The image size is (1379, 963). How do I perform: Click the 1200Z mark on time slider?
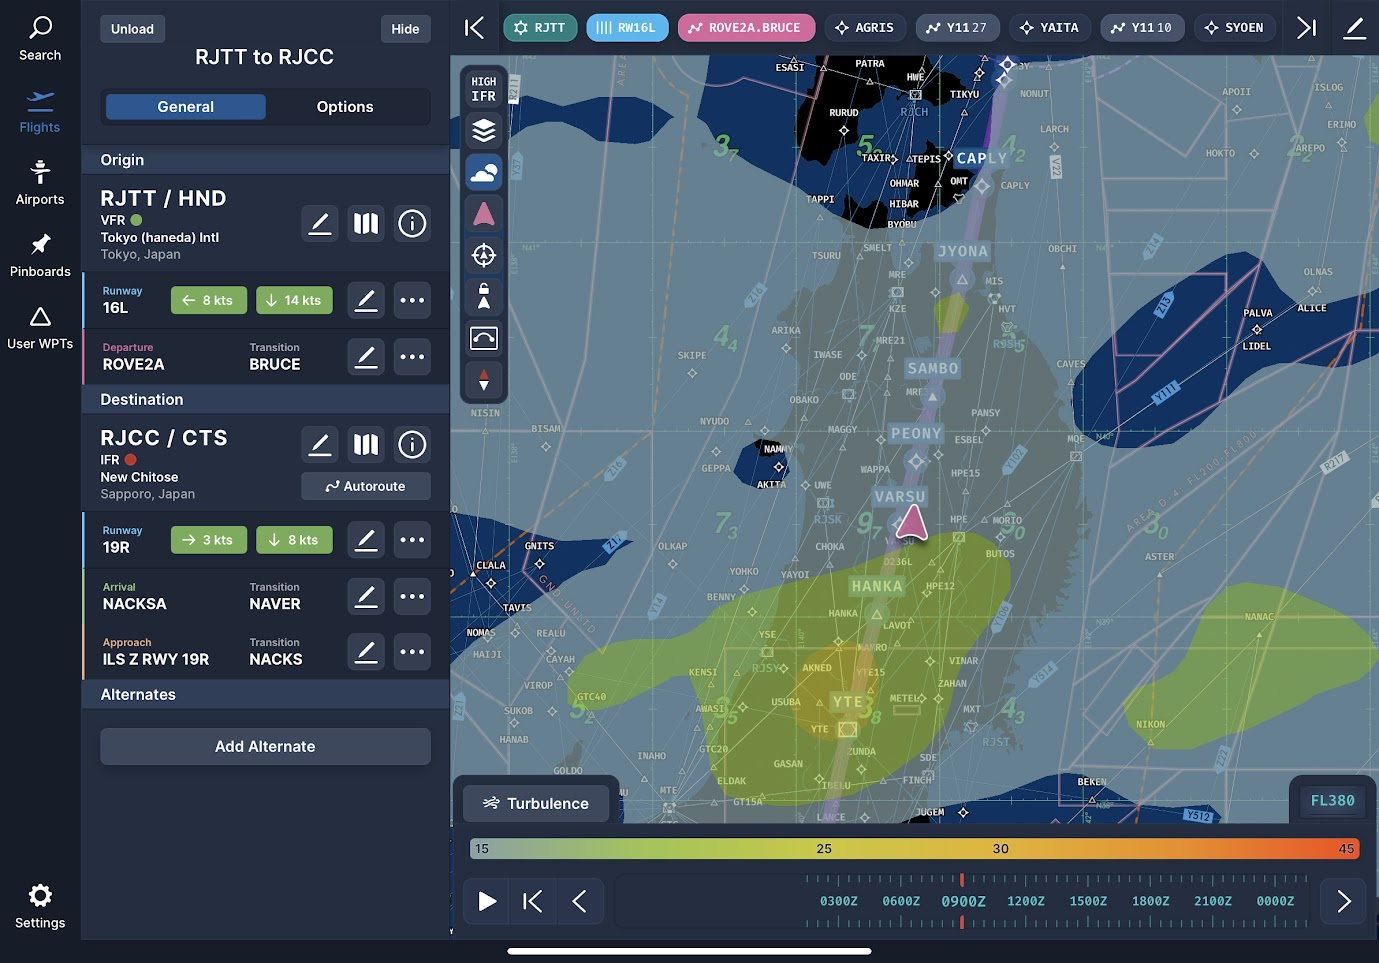[x=1025, y=901]
